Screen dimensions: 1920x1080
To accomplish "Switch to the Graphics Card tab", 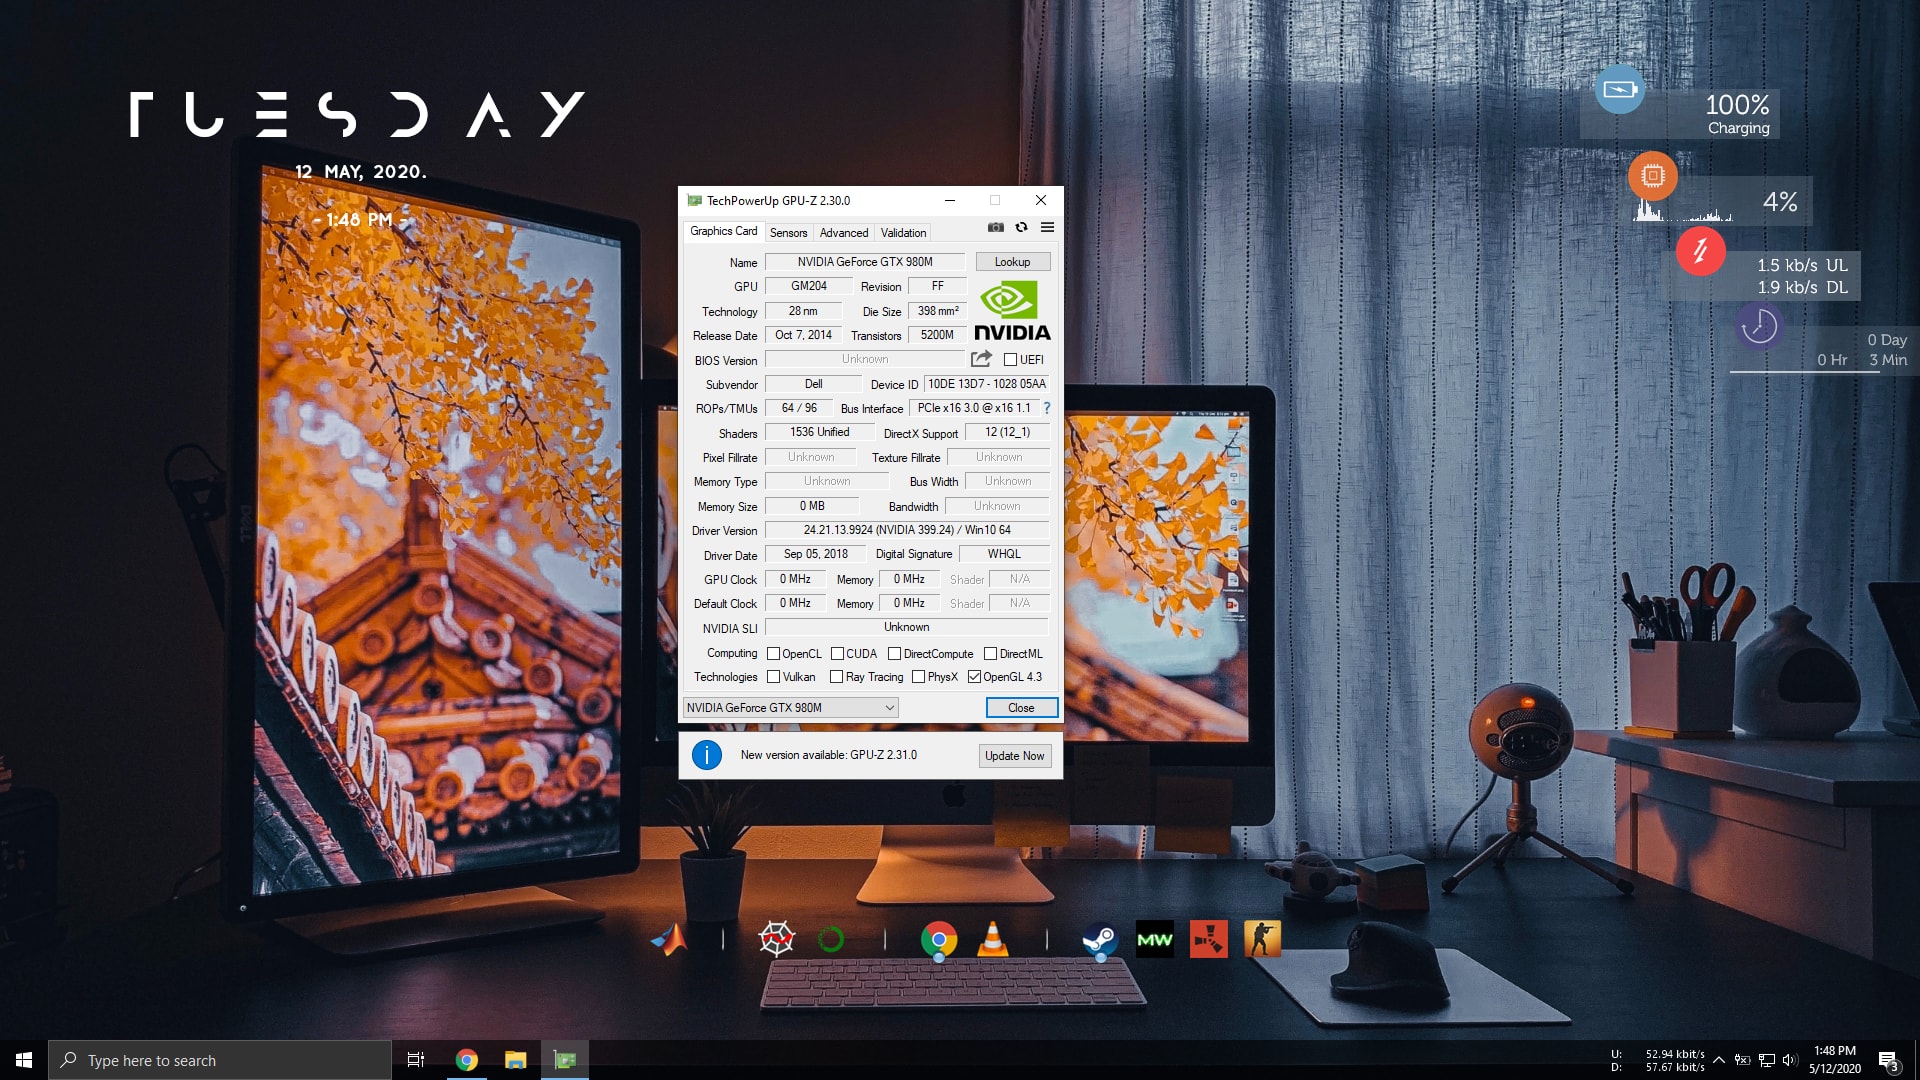I will tap(723, 231).
